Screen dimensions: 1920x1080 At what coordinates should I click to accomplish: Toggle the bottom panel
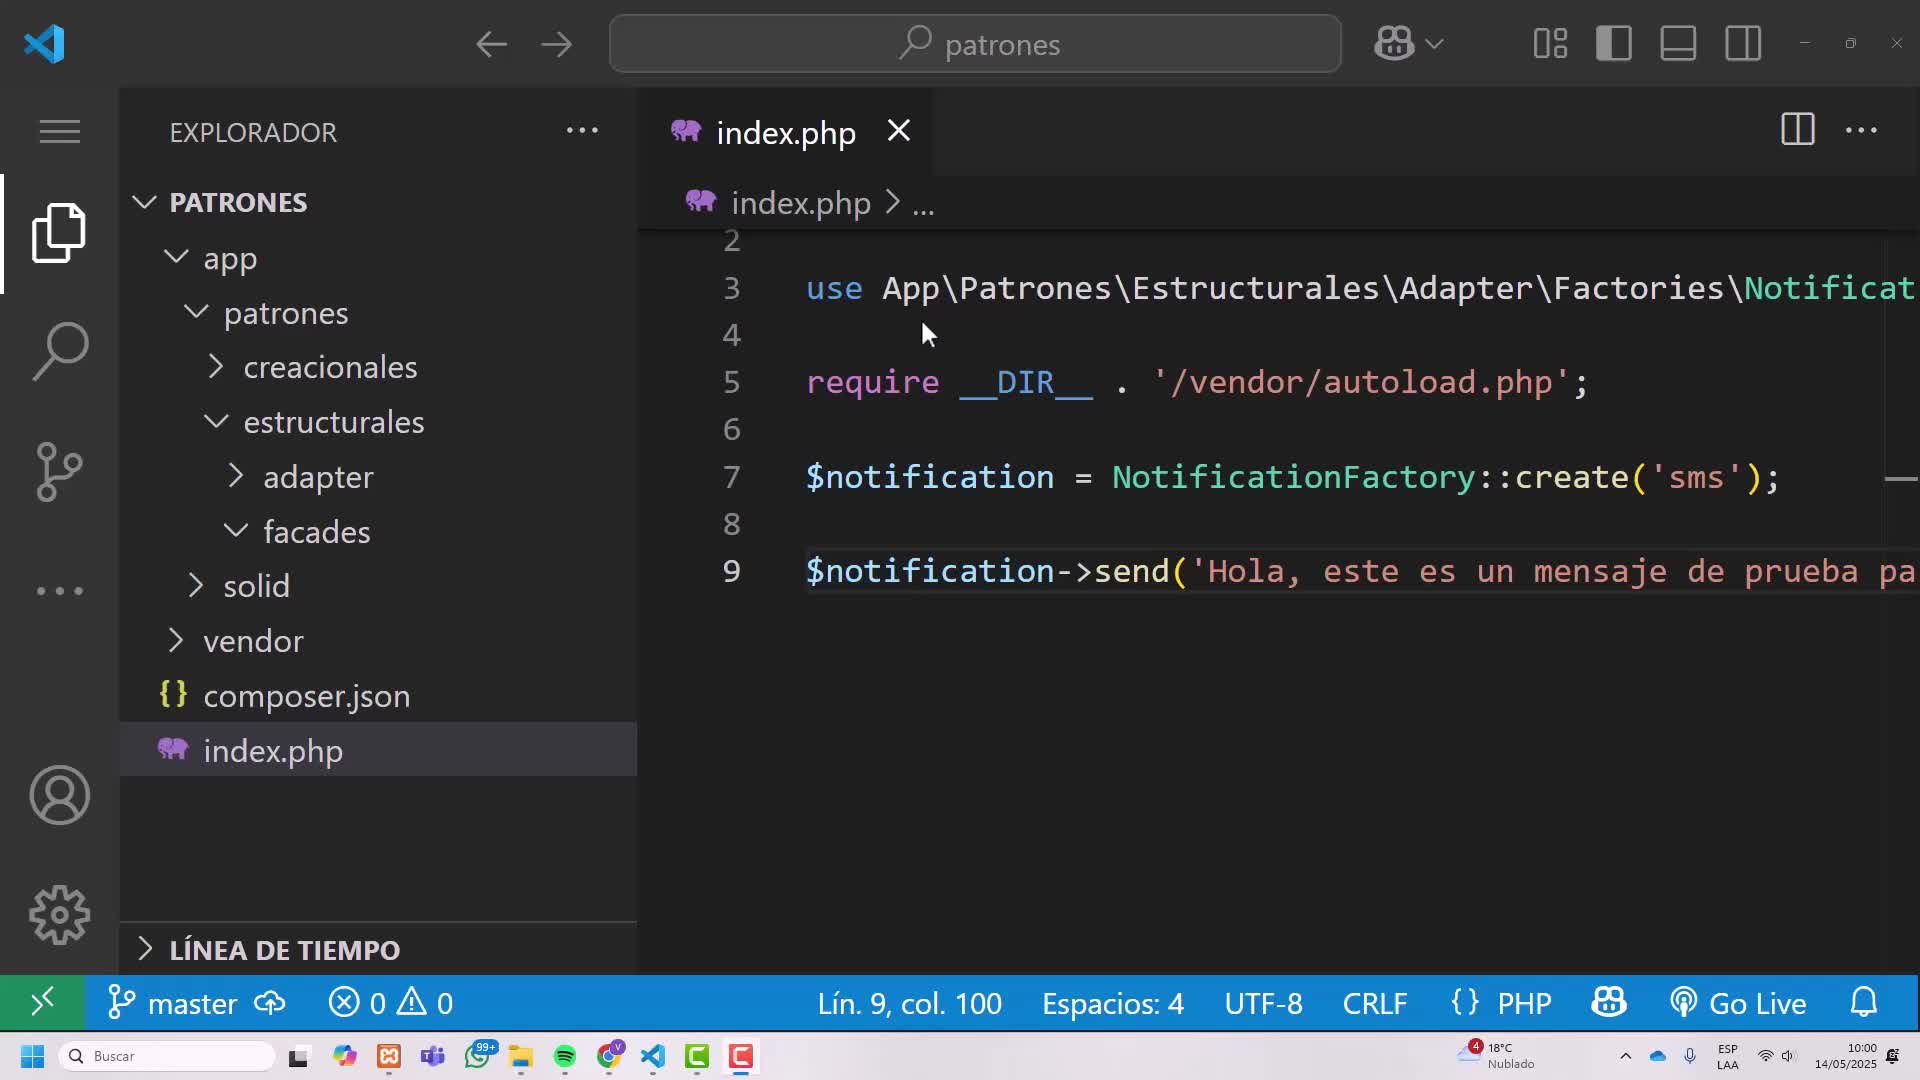click(x=1678, y=44)
